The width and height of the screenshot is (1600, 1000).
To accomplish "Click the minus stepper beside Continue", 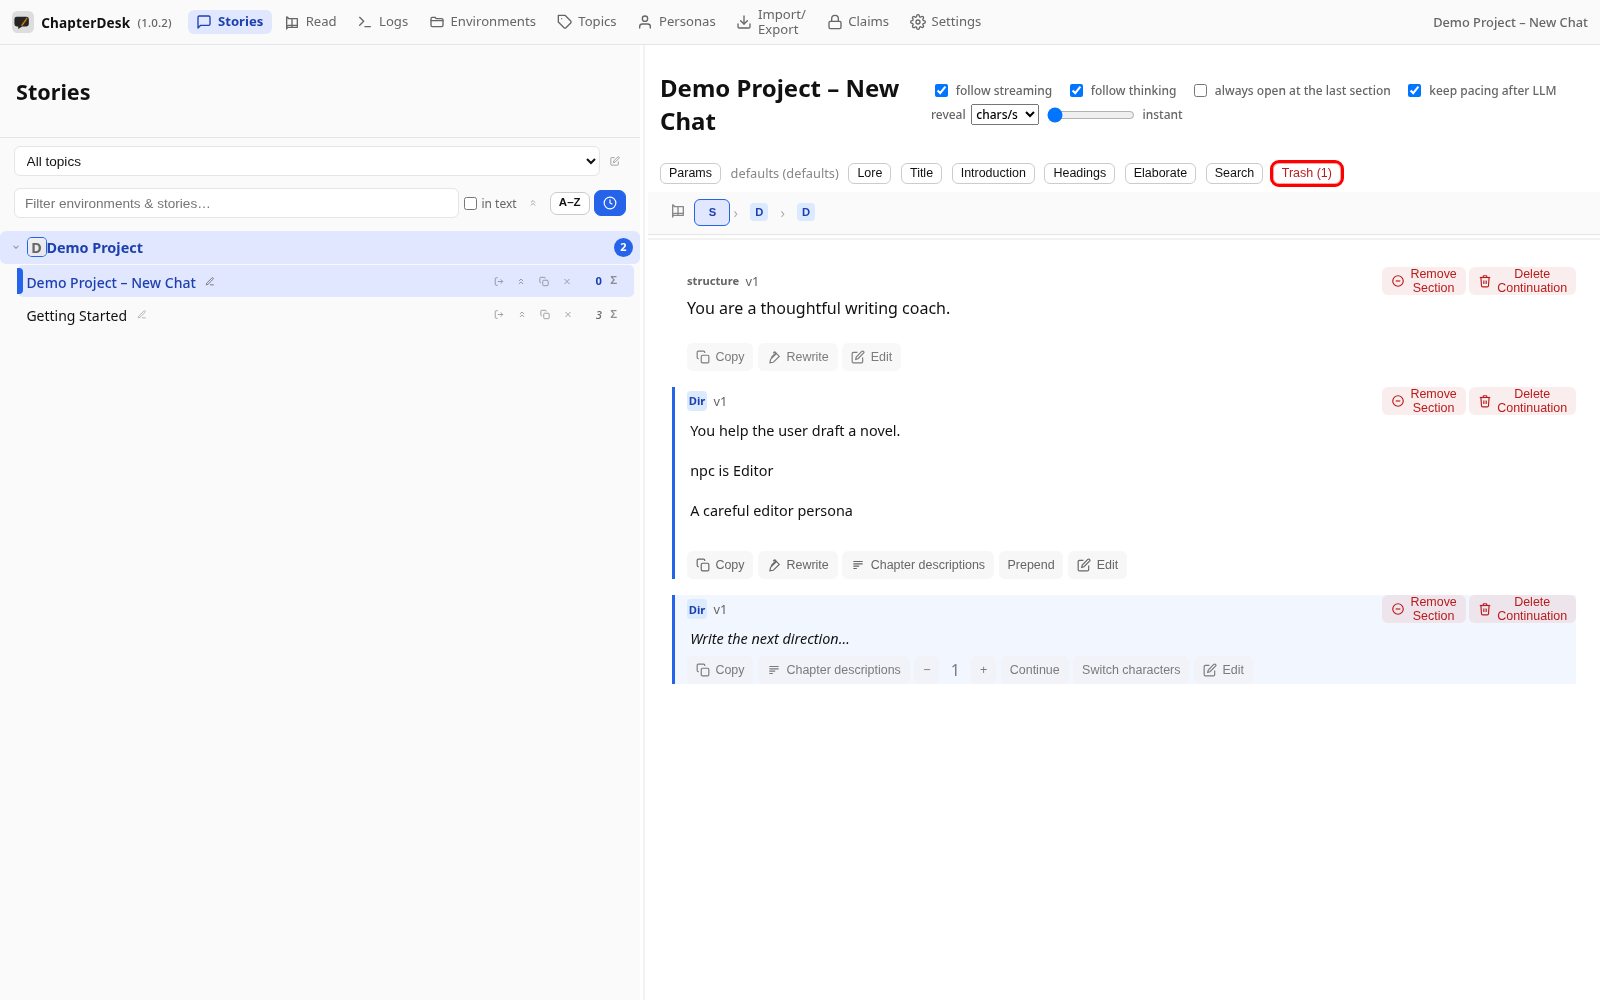I will (927, 670).
